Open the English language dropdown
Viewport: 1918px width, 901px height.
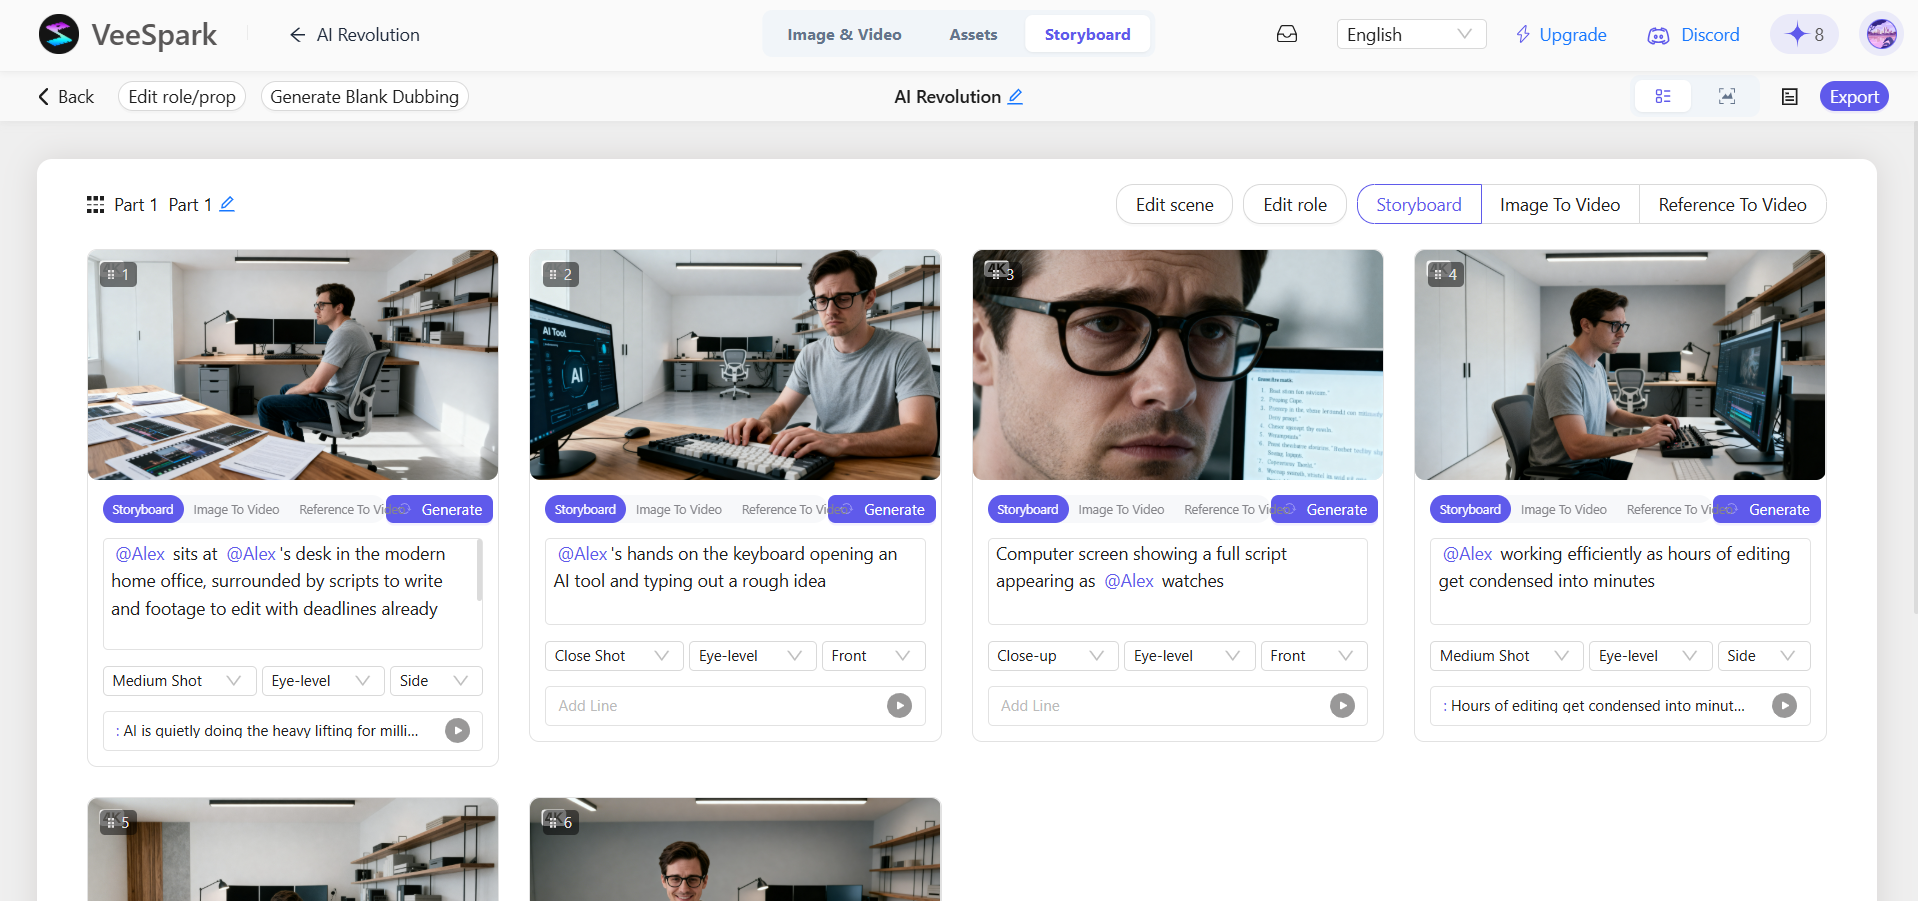(1411, 34)
